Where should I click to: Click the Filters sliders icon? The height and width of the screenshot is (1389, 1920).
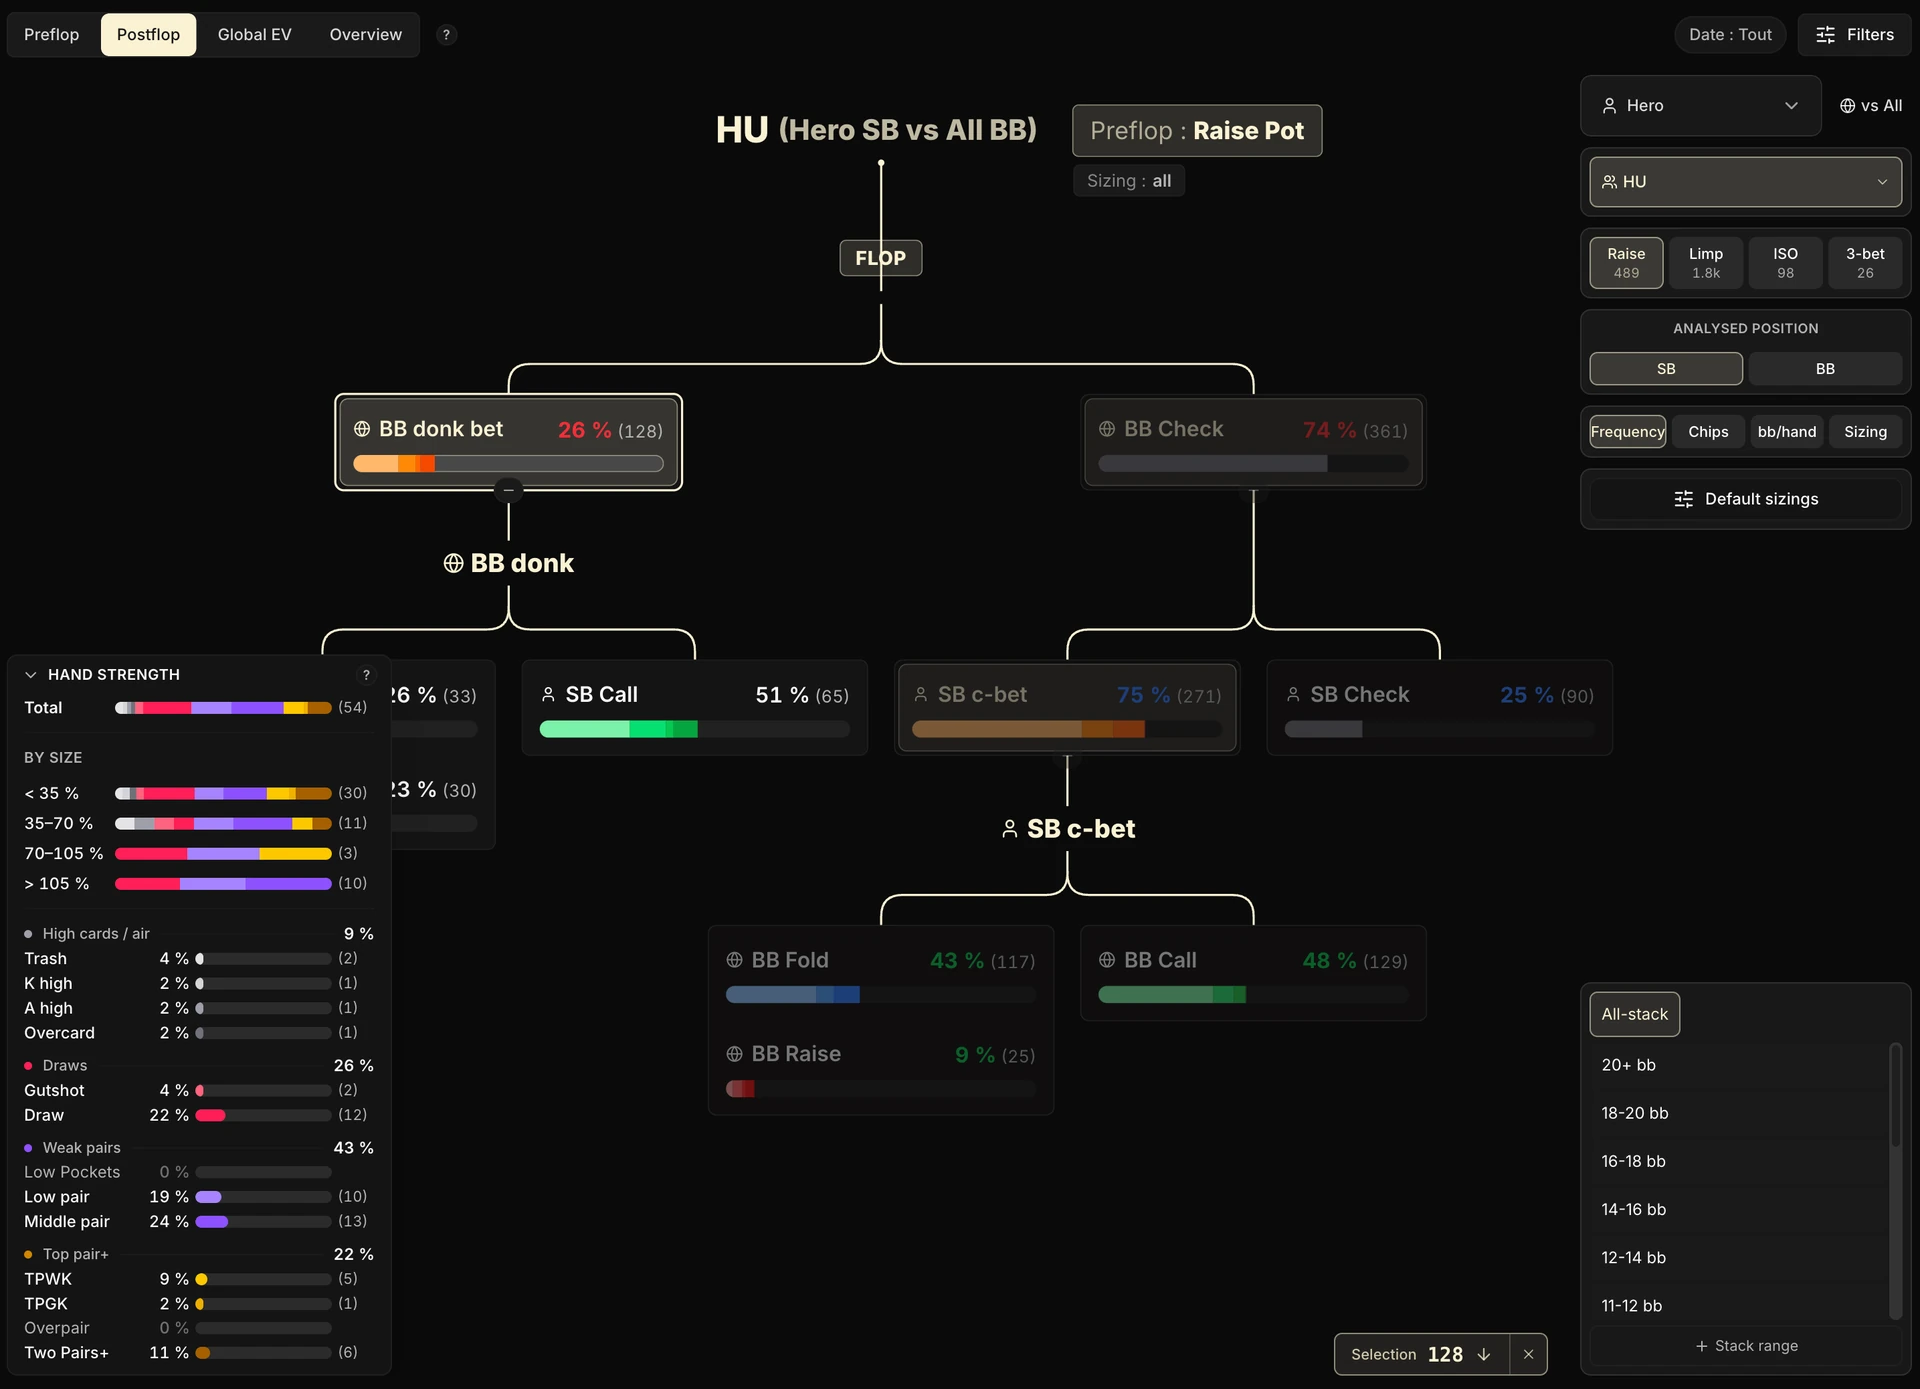pyautogui.click(x=1825, y=35)
